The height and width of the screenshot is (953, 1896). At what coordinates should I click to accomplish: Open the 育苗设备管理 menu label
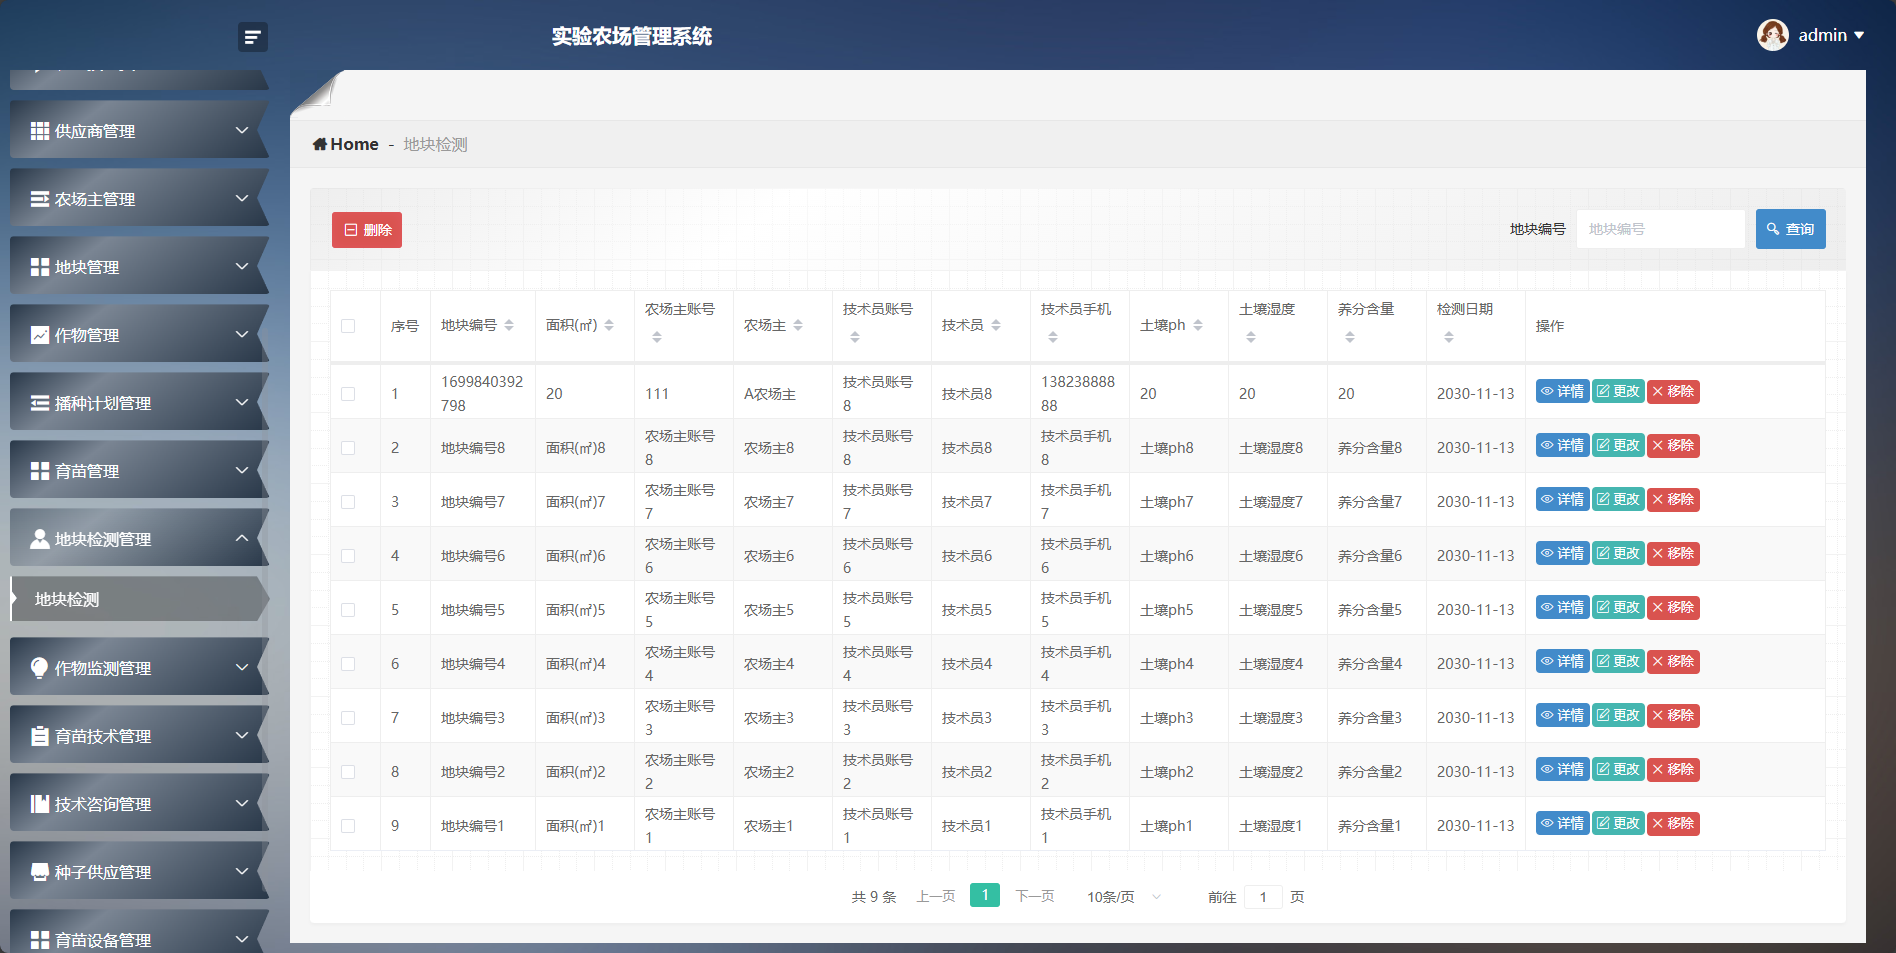[103, 940]
